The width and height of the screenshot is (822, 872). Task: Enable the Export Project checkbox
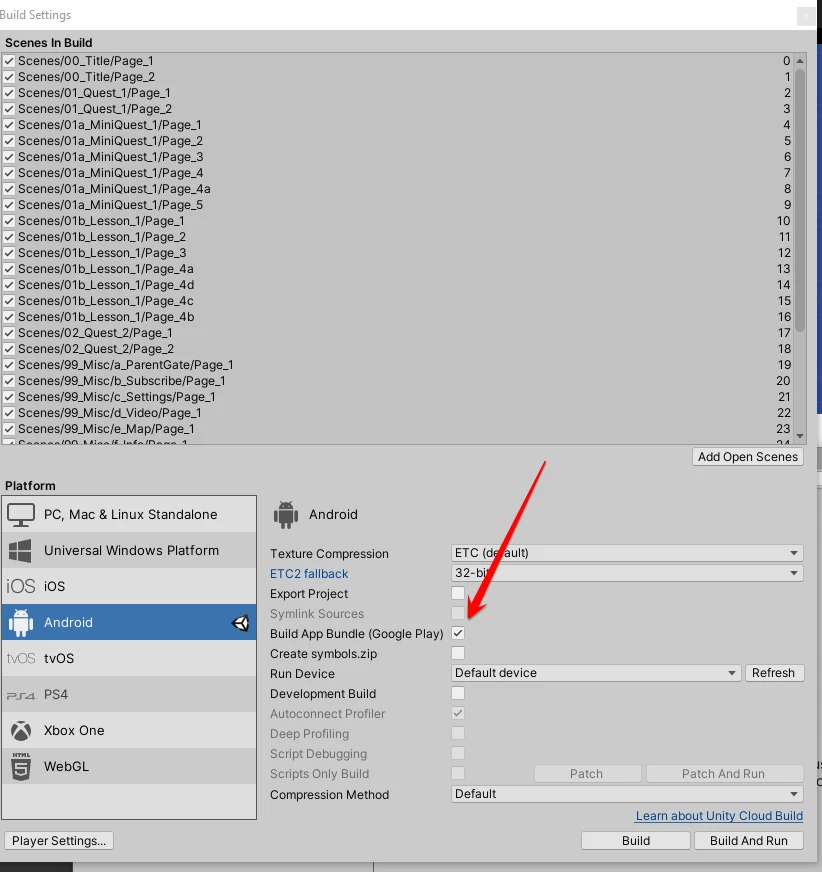point(458,593)
